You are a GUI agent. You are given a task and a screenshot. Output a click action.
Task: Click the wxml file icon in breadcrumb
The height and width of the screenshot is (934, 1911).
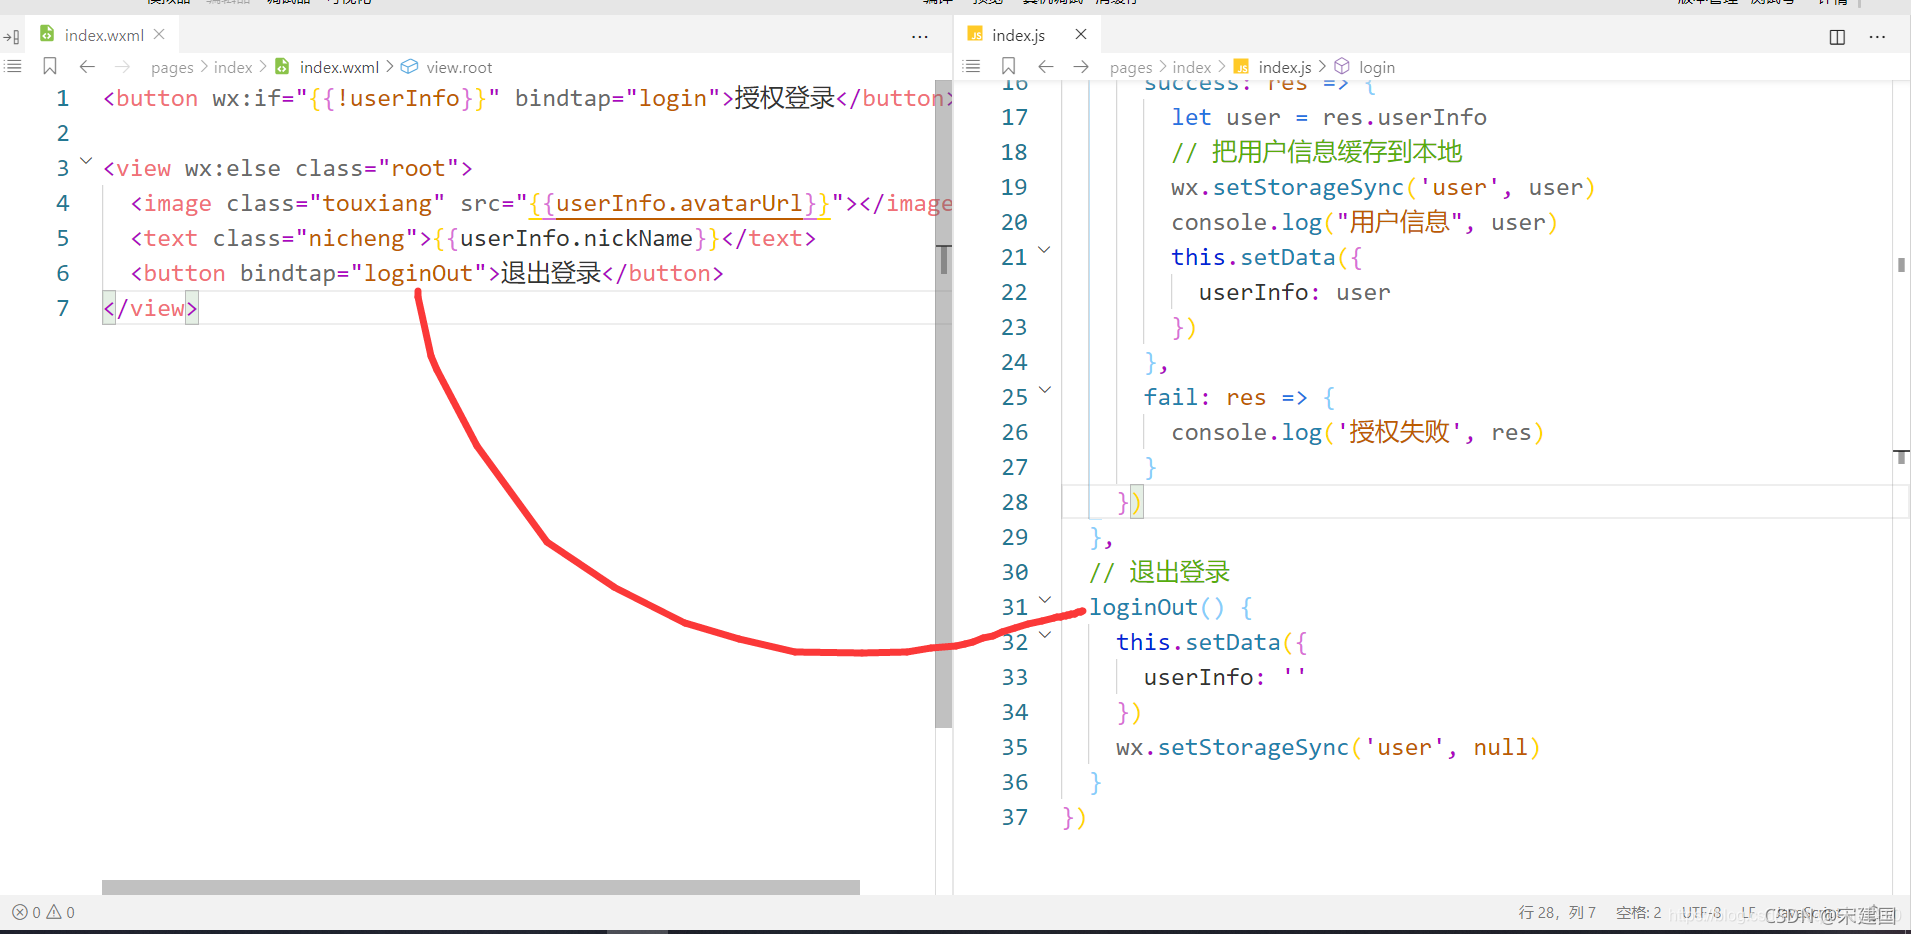point(282,66)
